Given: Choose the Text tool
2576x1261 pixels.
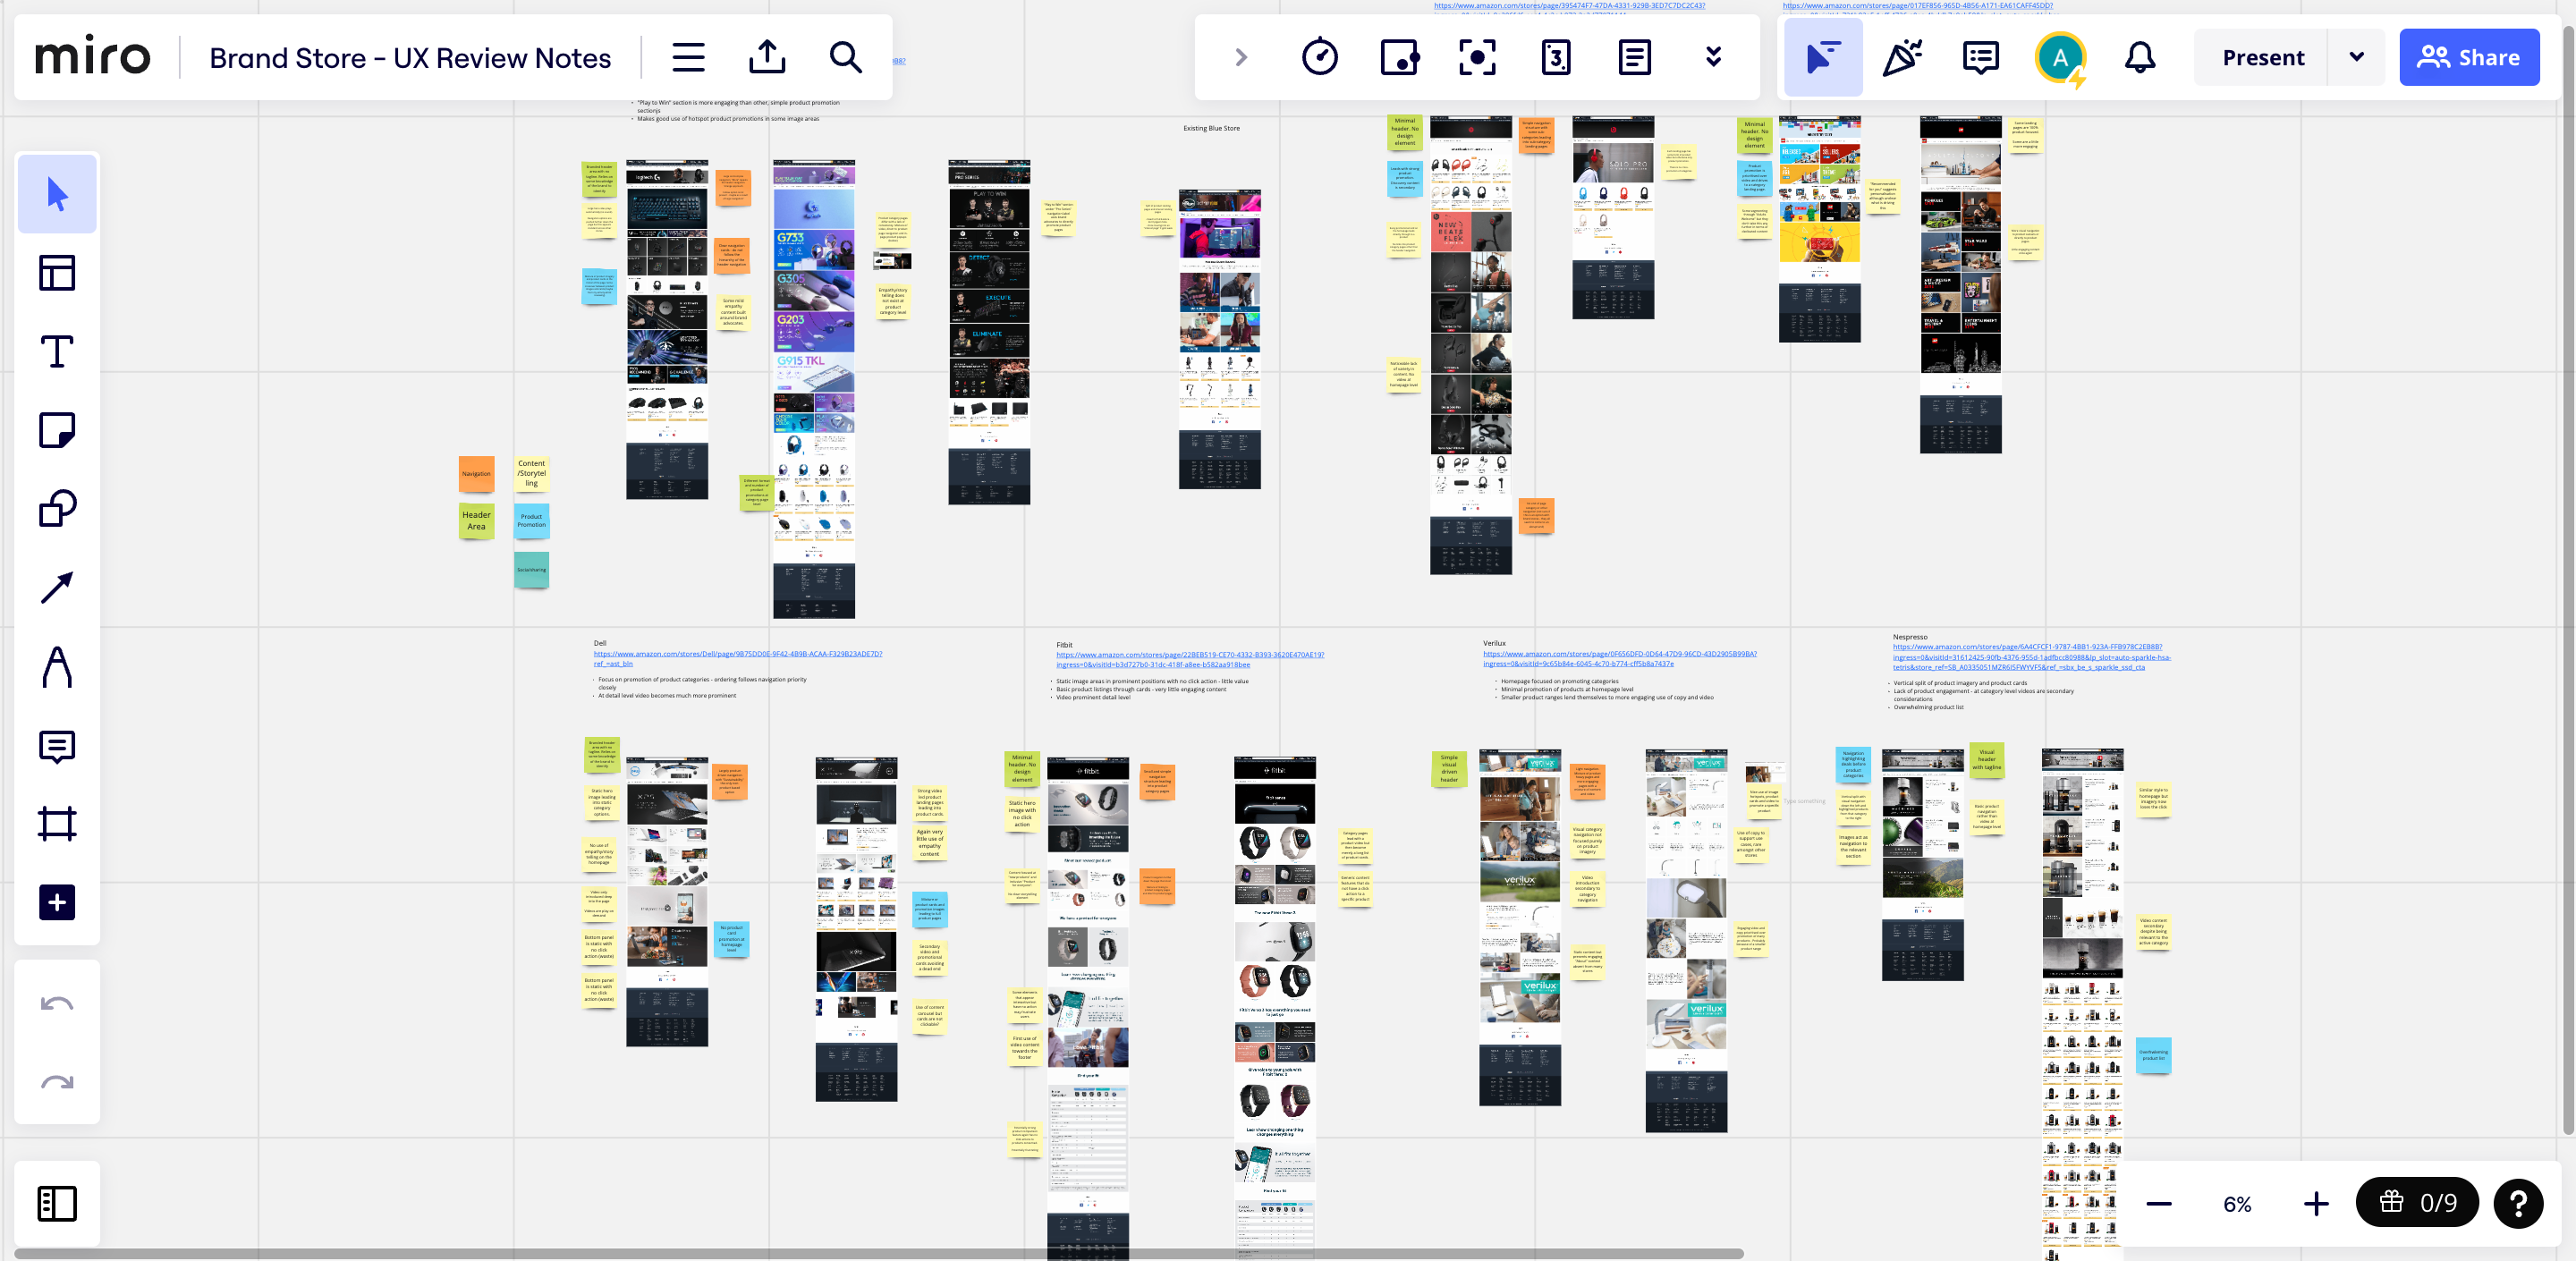Looking at the screenshot, I should coord(57,352).
